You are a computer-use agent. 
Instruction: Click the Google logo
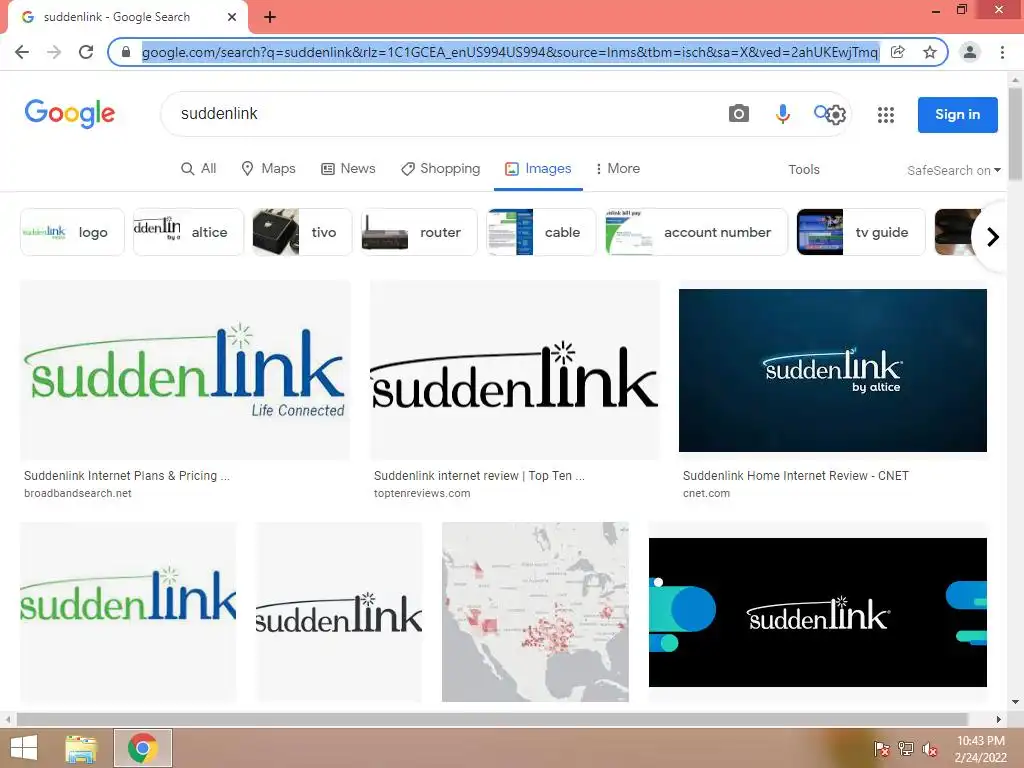70,114
